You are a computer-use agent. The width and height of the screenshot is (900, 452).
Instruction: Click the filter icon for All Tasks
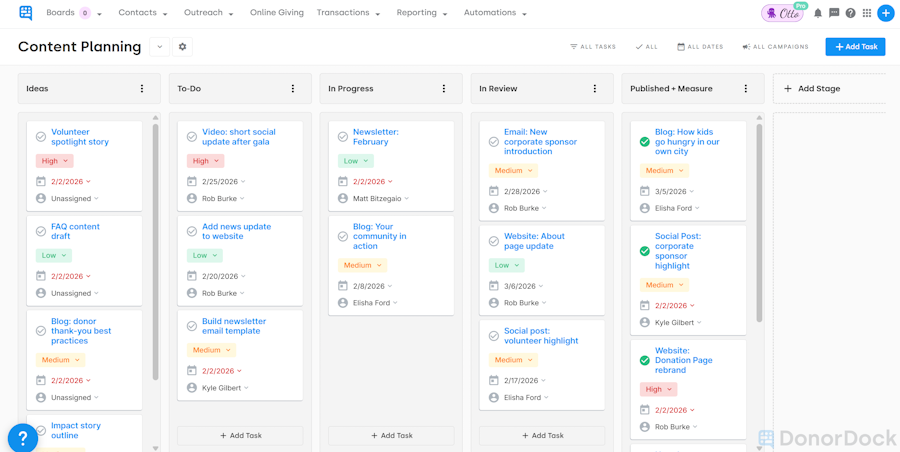(x=573, y=47)
